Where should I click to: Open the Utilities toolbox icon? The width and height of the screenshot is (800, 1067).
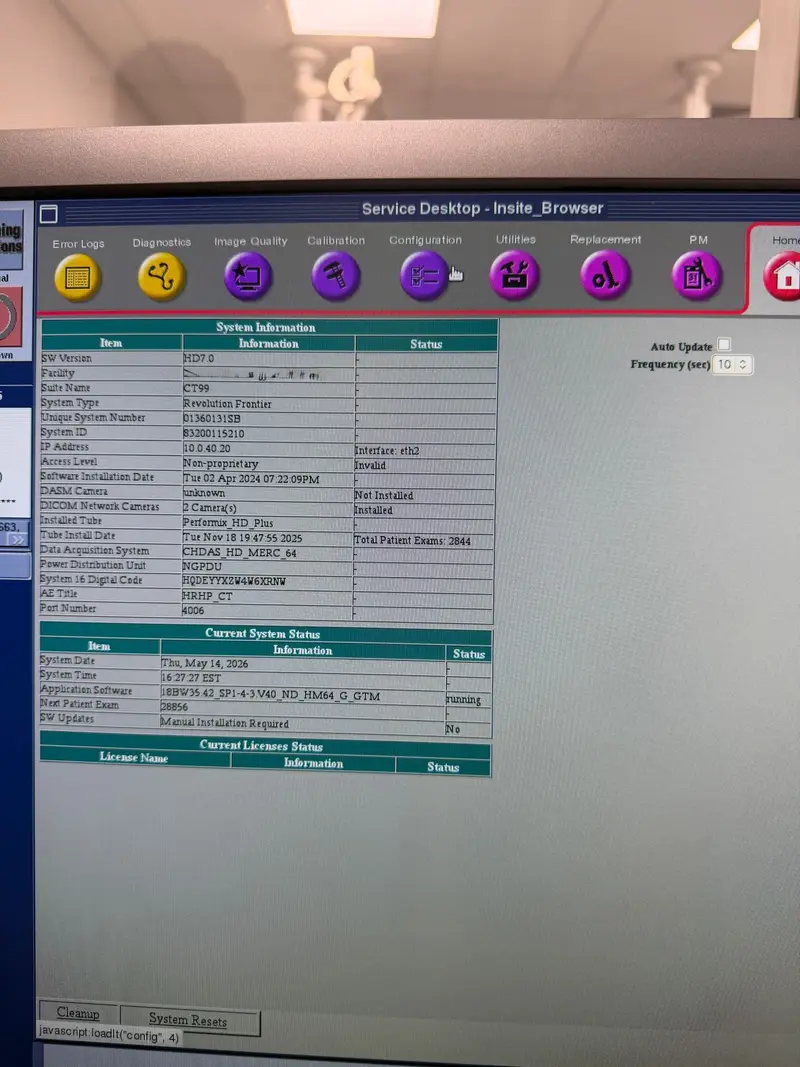coord(514,274)
